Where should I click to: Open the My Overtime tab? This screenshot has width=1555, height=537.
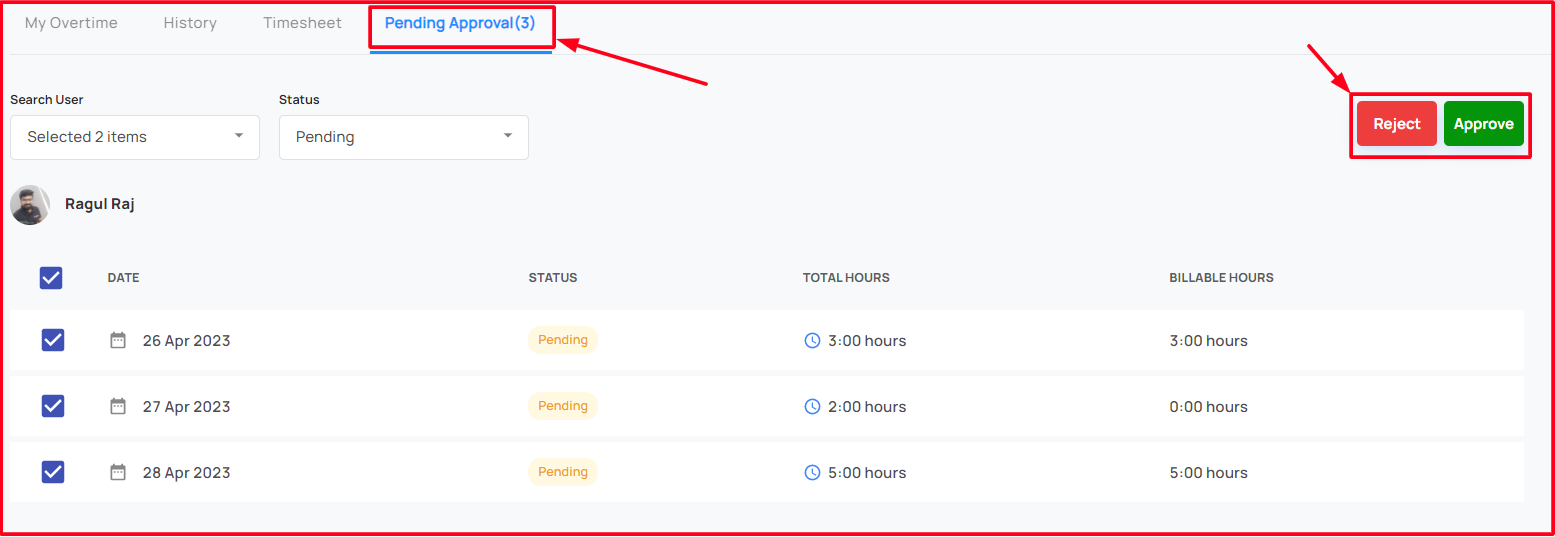71,23
